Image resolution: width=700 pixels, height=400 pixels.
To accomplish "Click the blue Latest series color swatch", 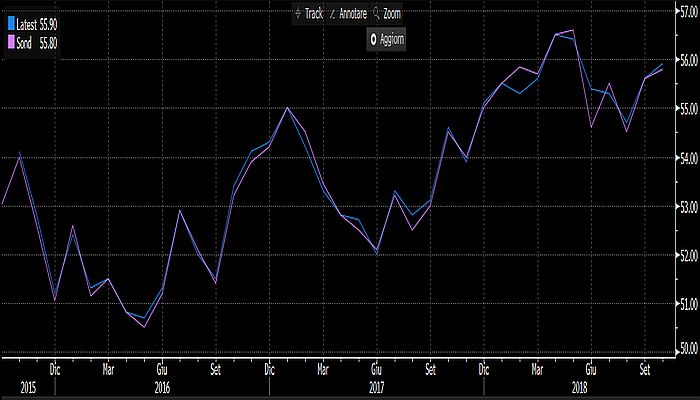I will [x=10, y=22].
